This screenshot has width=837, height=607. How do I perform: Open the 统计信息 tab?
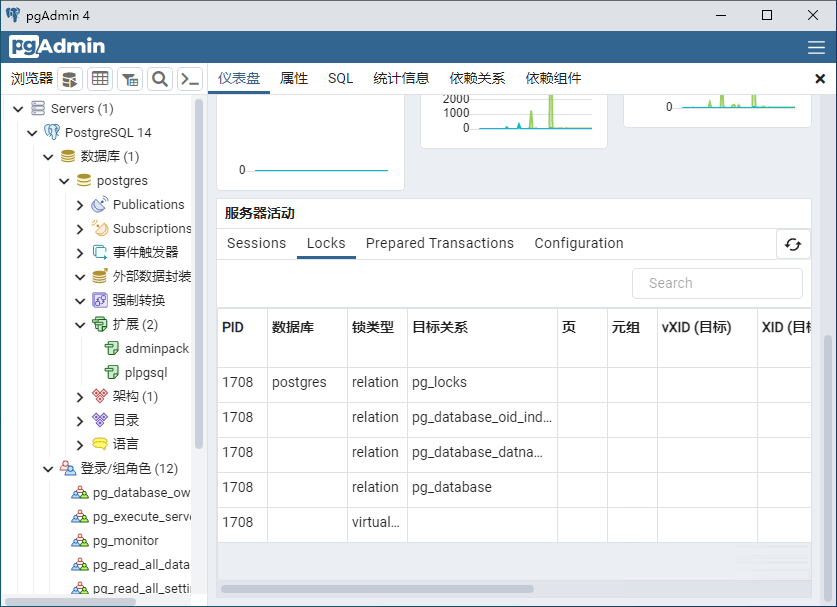pos(401,78)
